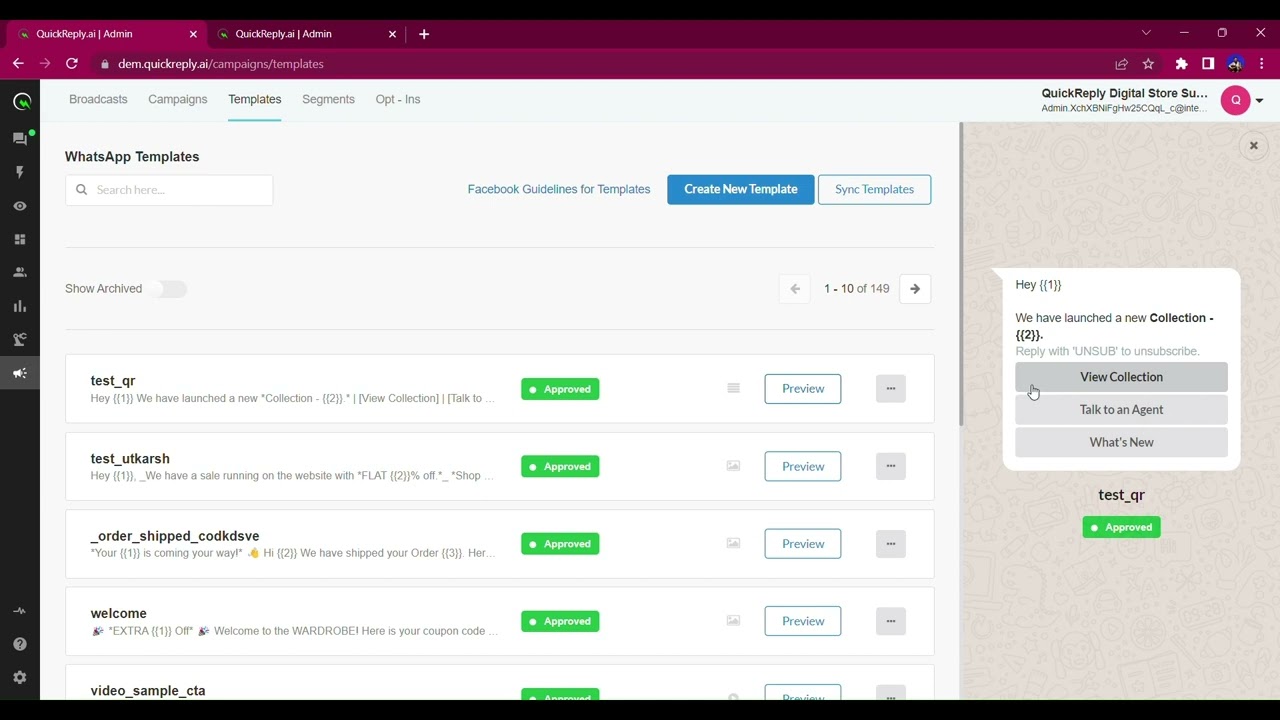This screenshot has height=720, width=1280.
Task: Click the test_qr template name
Action: click(x=112, y=381)
